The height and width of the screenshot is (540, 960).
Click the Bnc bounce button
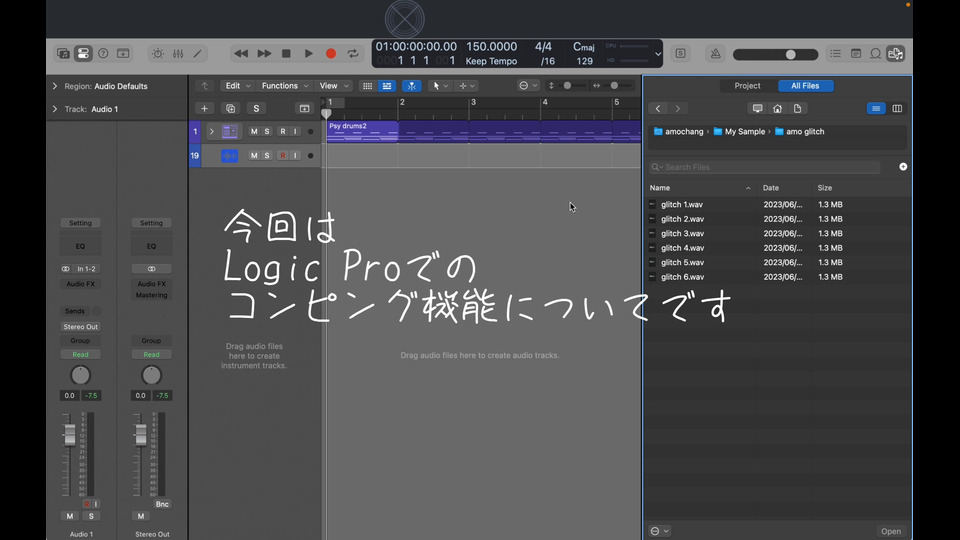162,504
